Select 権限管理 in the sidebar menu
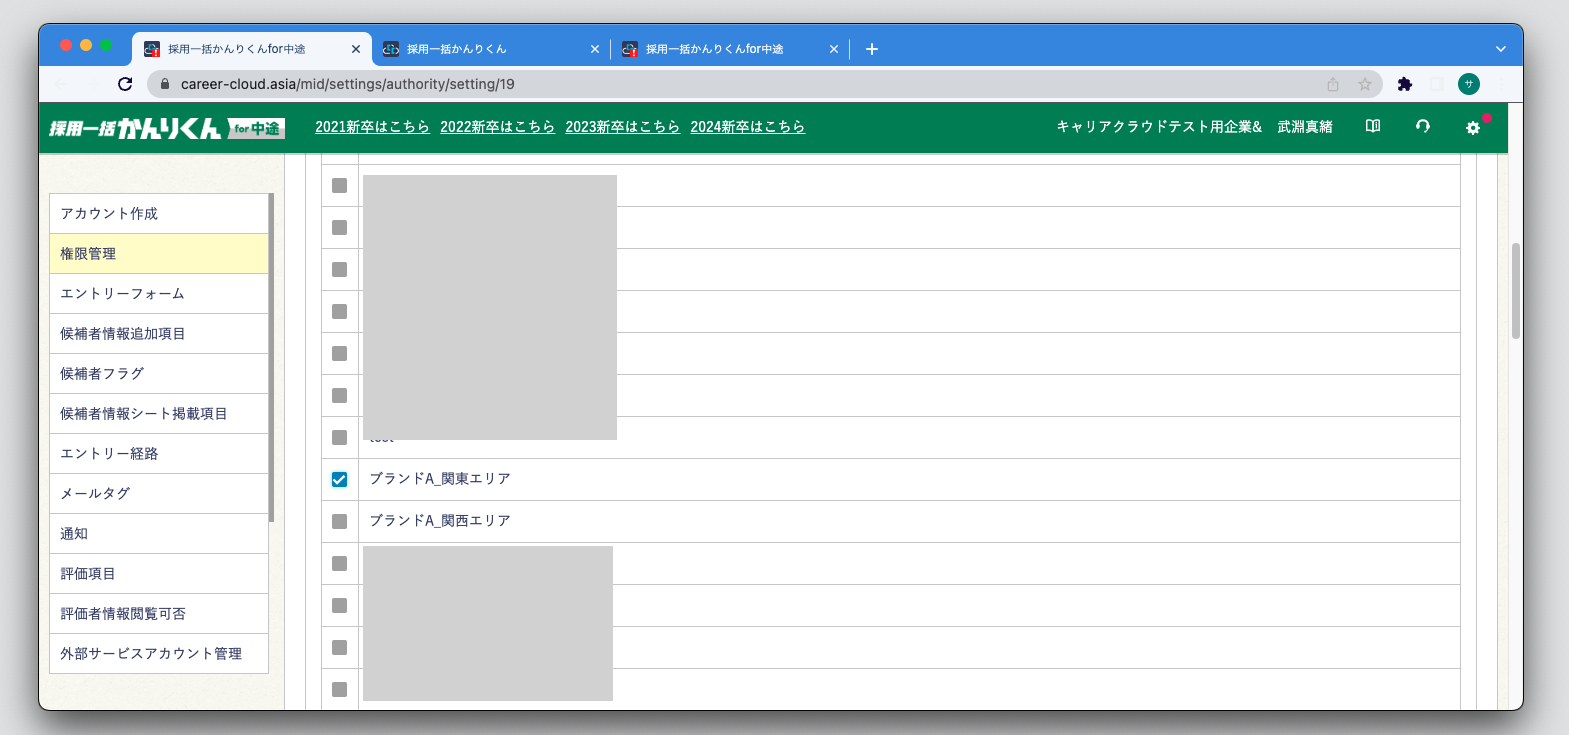The height and width of the screenshot is (735, 1569). tap(159, 254)
